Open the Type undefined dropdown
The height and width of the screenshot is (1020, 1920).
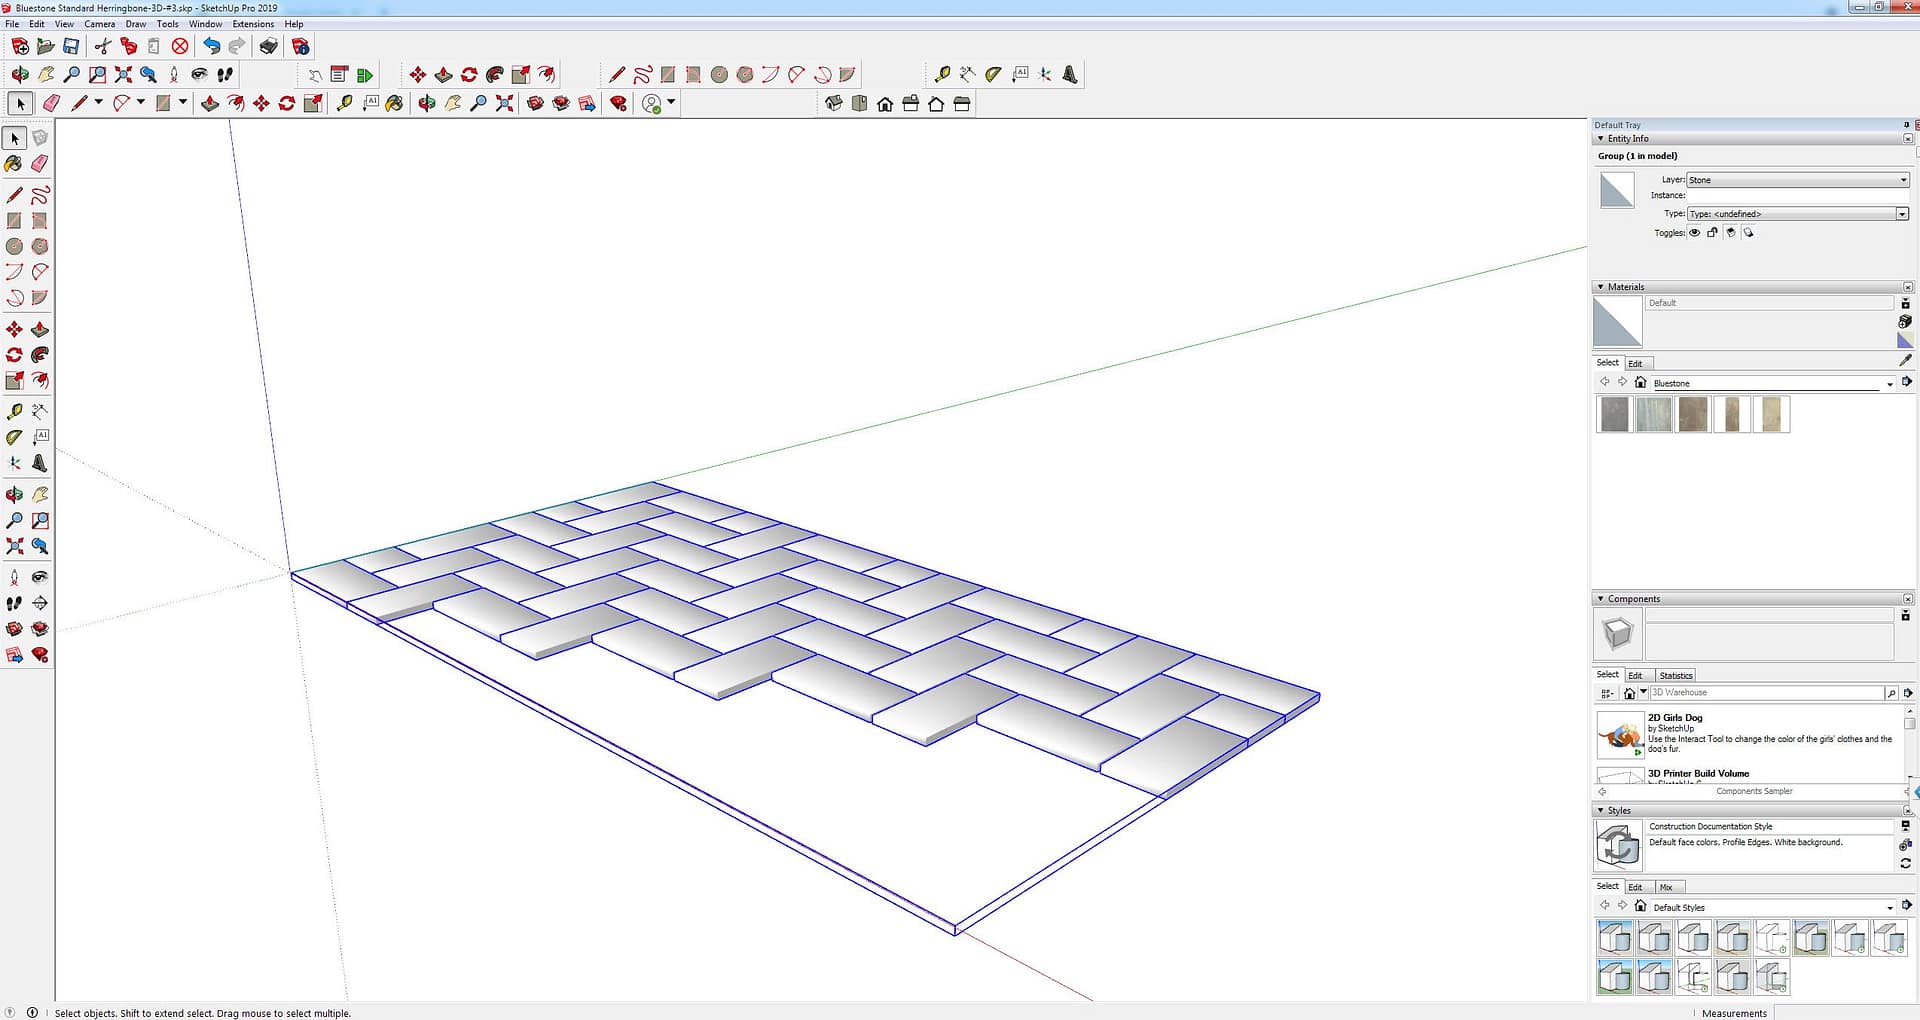(1797, 214)
